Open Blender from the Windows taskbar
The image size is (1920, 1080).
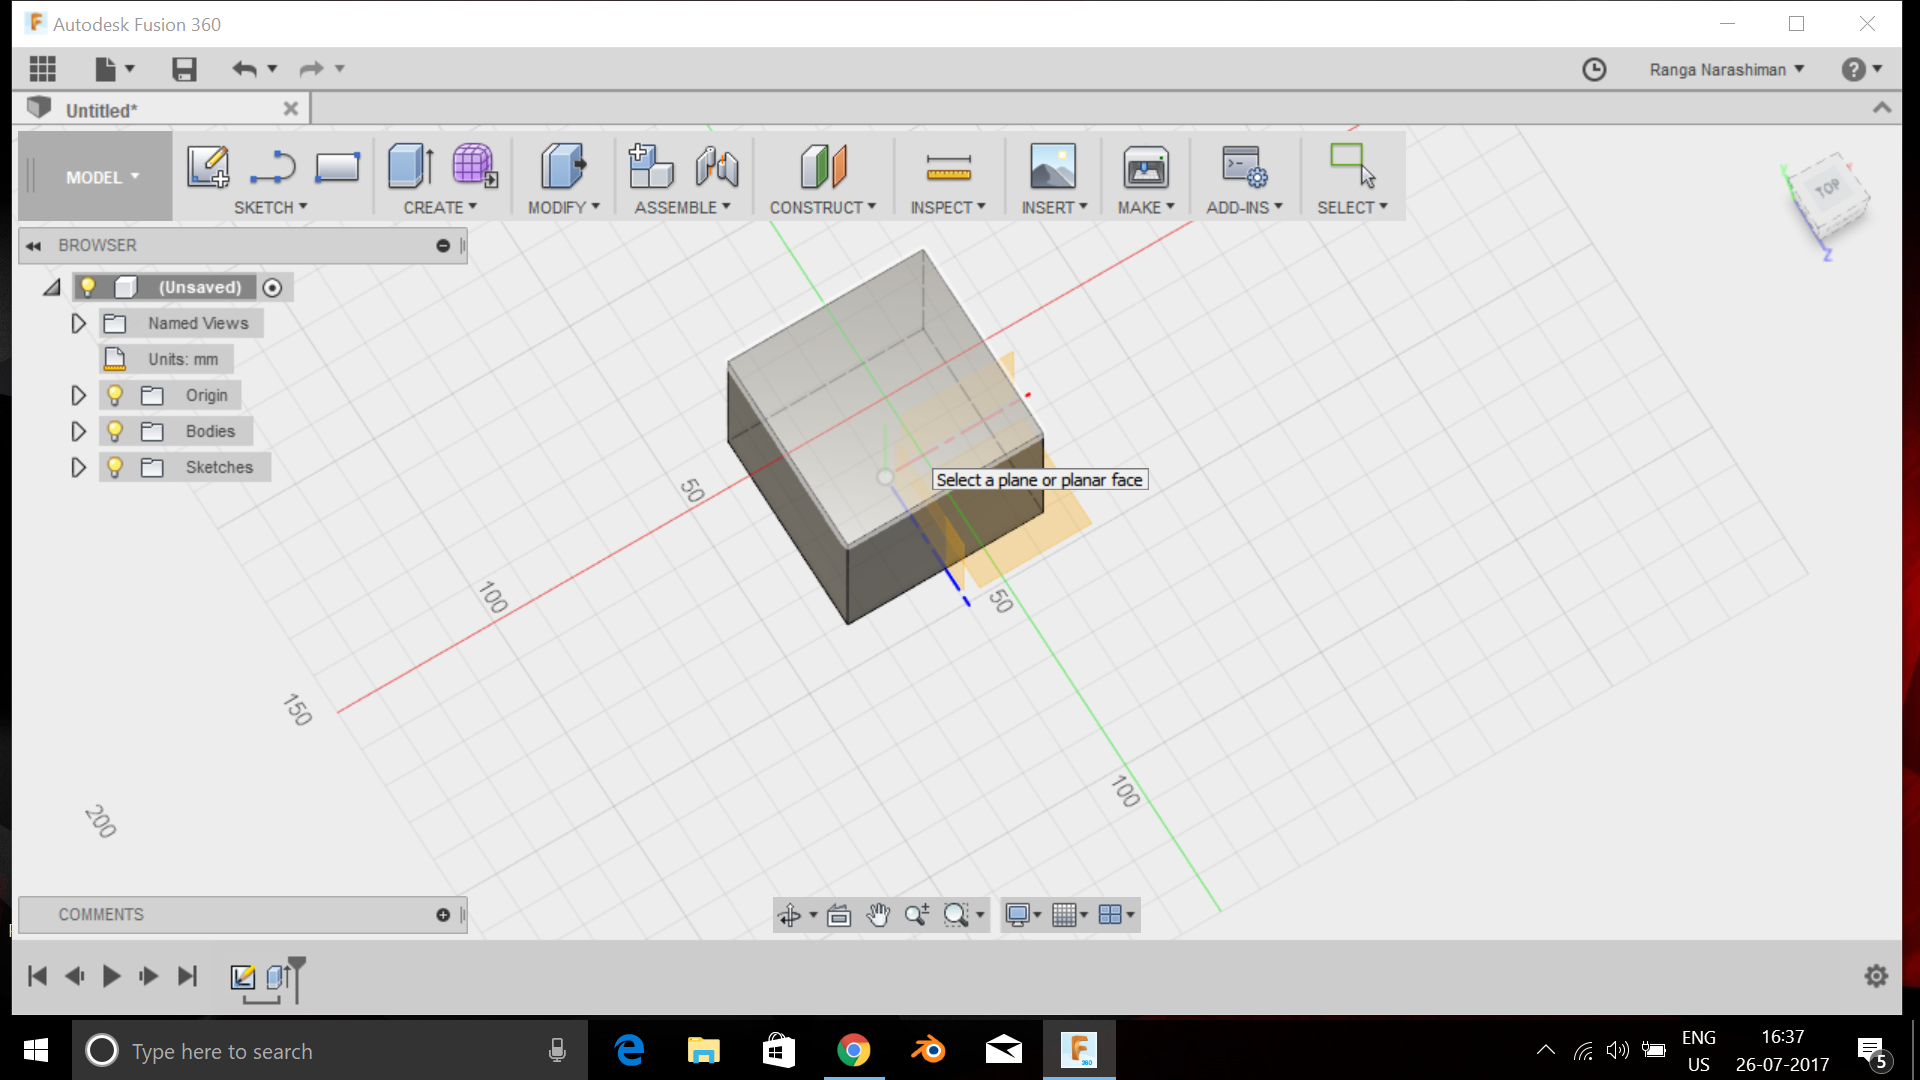coord(928,1050)
